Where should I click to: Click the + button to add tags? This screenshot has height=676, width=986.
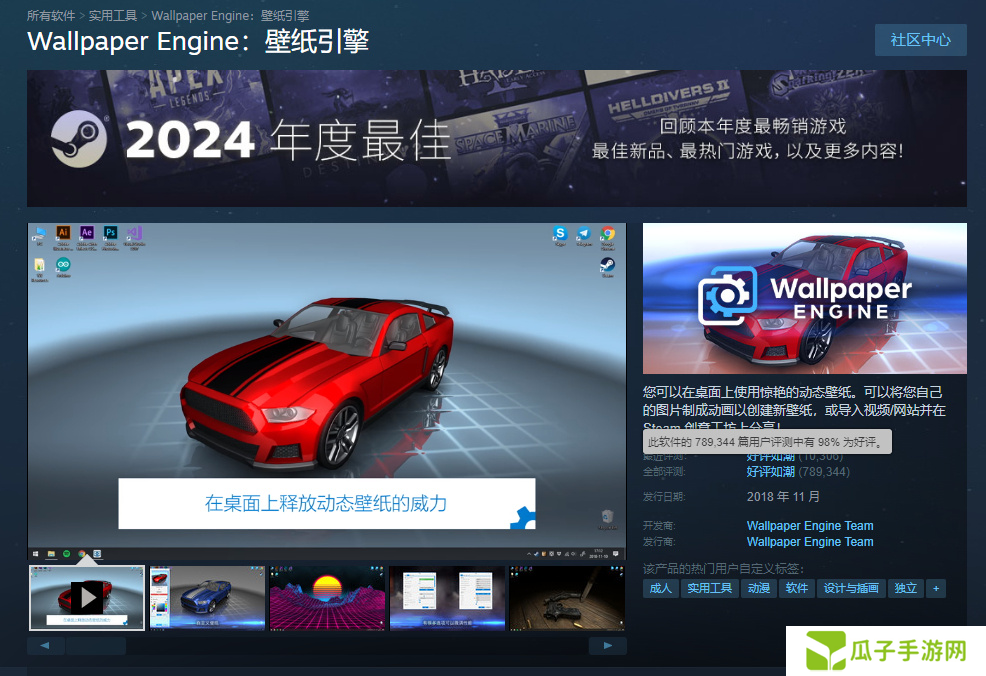point(936,589)
